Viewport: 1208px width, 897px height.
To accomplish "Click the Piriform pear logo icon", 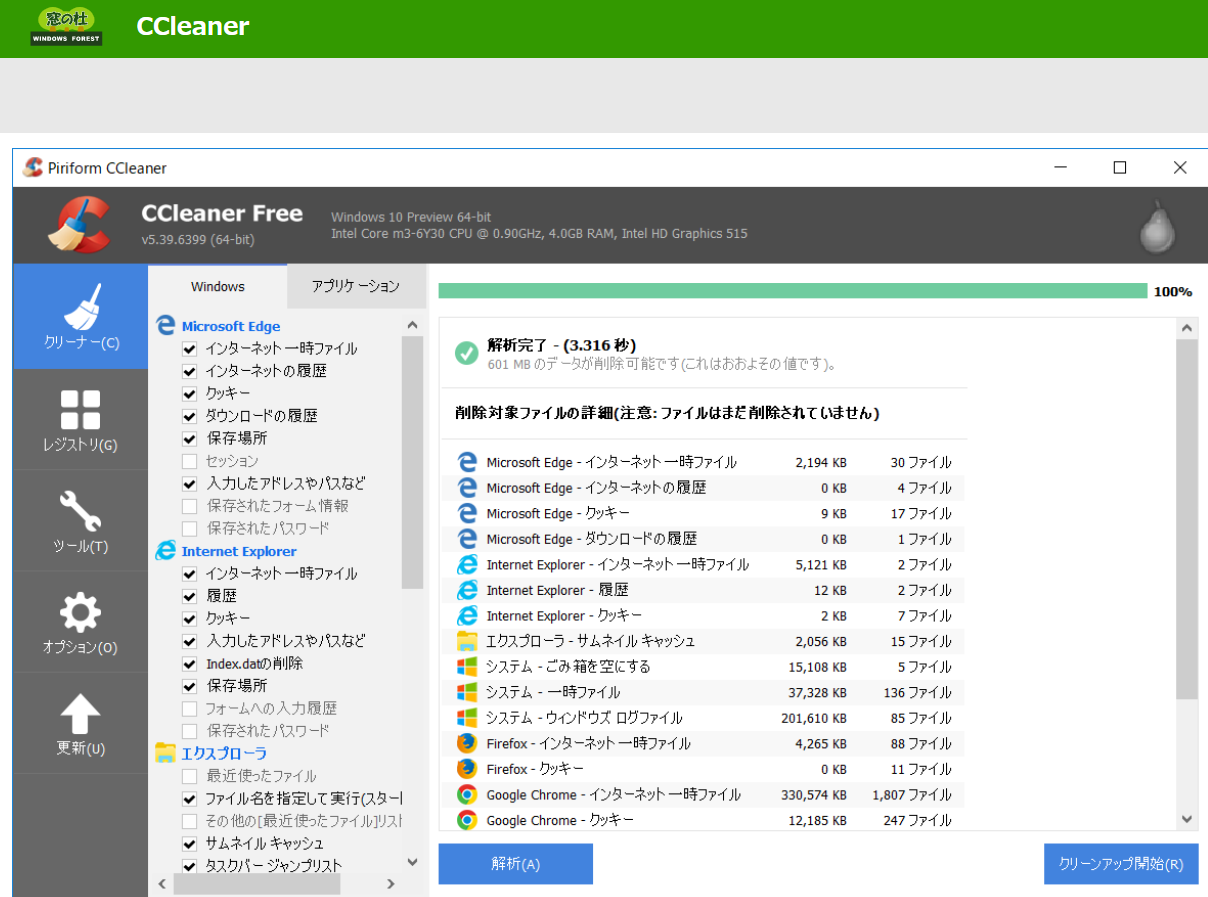I will [x=1157, y=227].
